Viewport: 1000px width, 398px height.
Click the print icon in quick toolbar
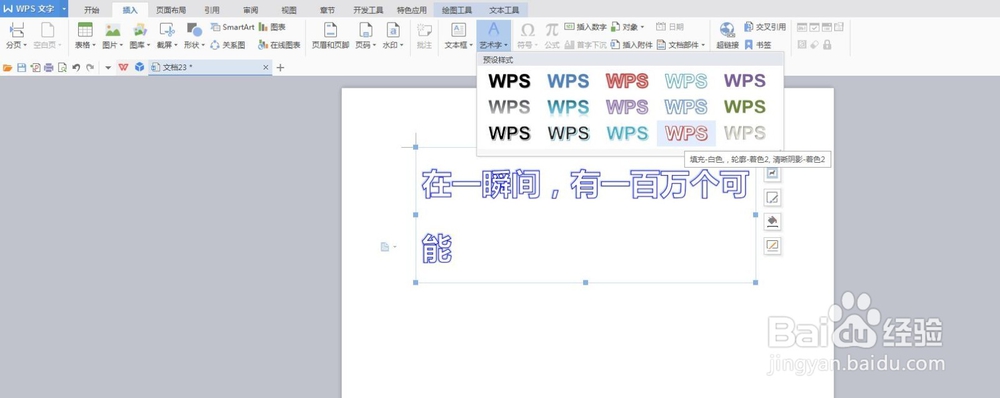(48, 67)
